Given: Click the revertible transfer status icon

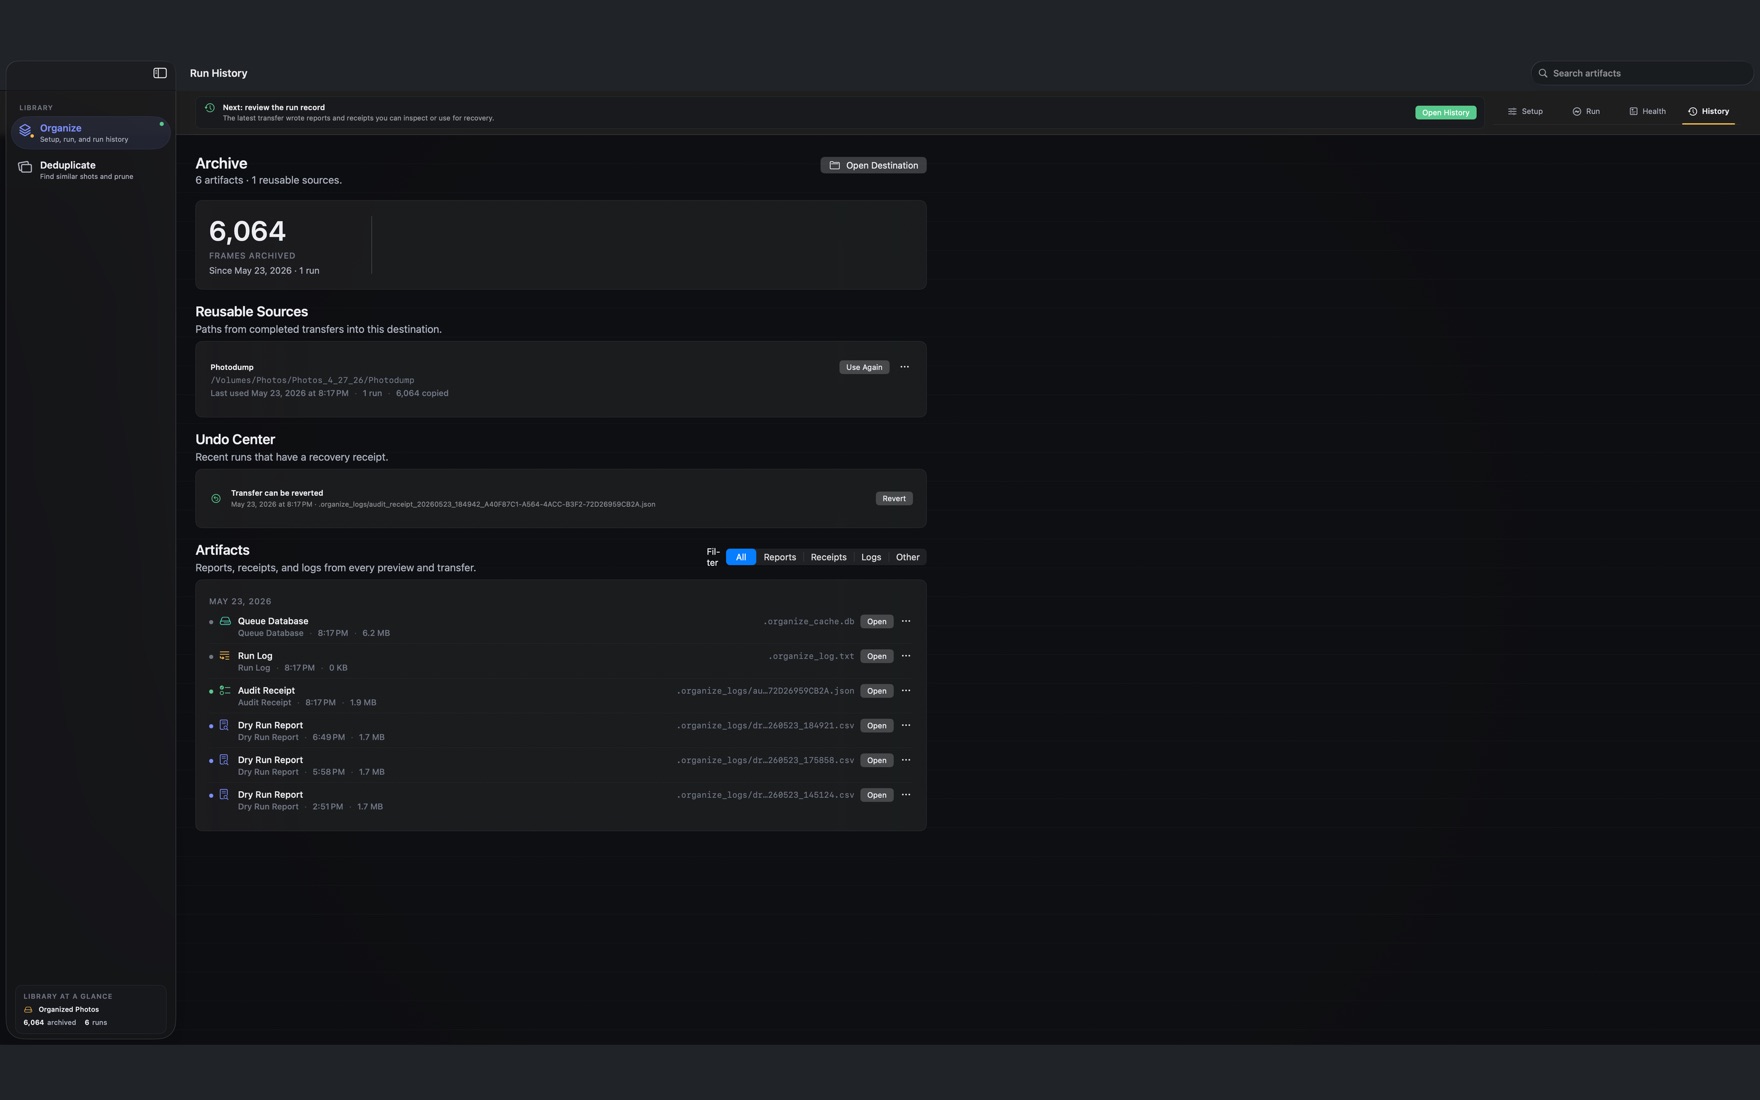Looking at the screenshot, I should 216,498.
